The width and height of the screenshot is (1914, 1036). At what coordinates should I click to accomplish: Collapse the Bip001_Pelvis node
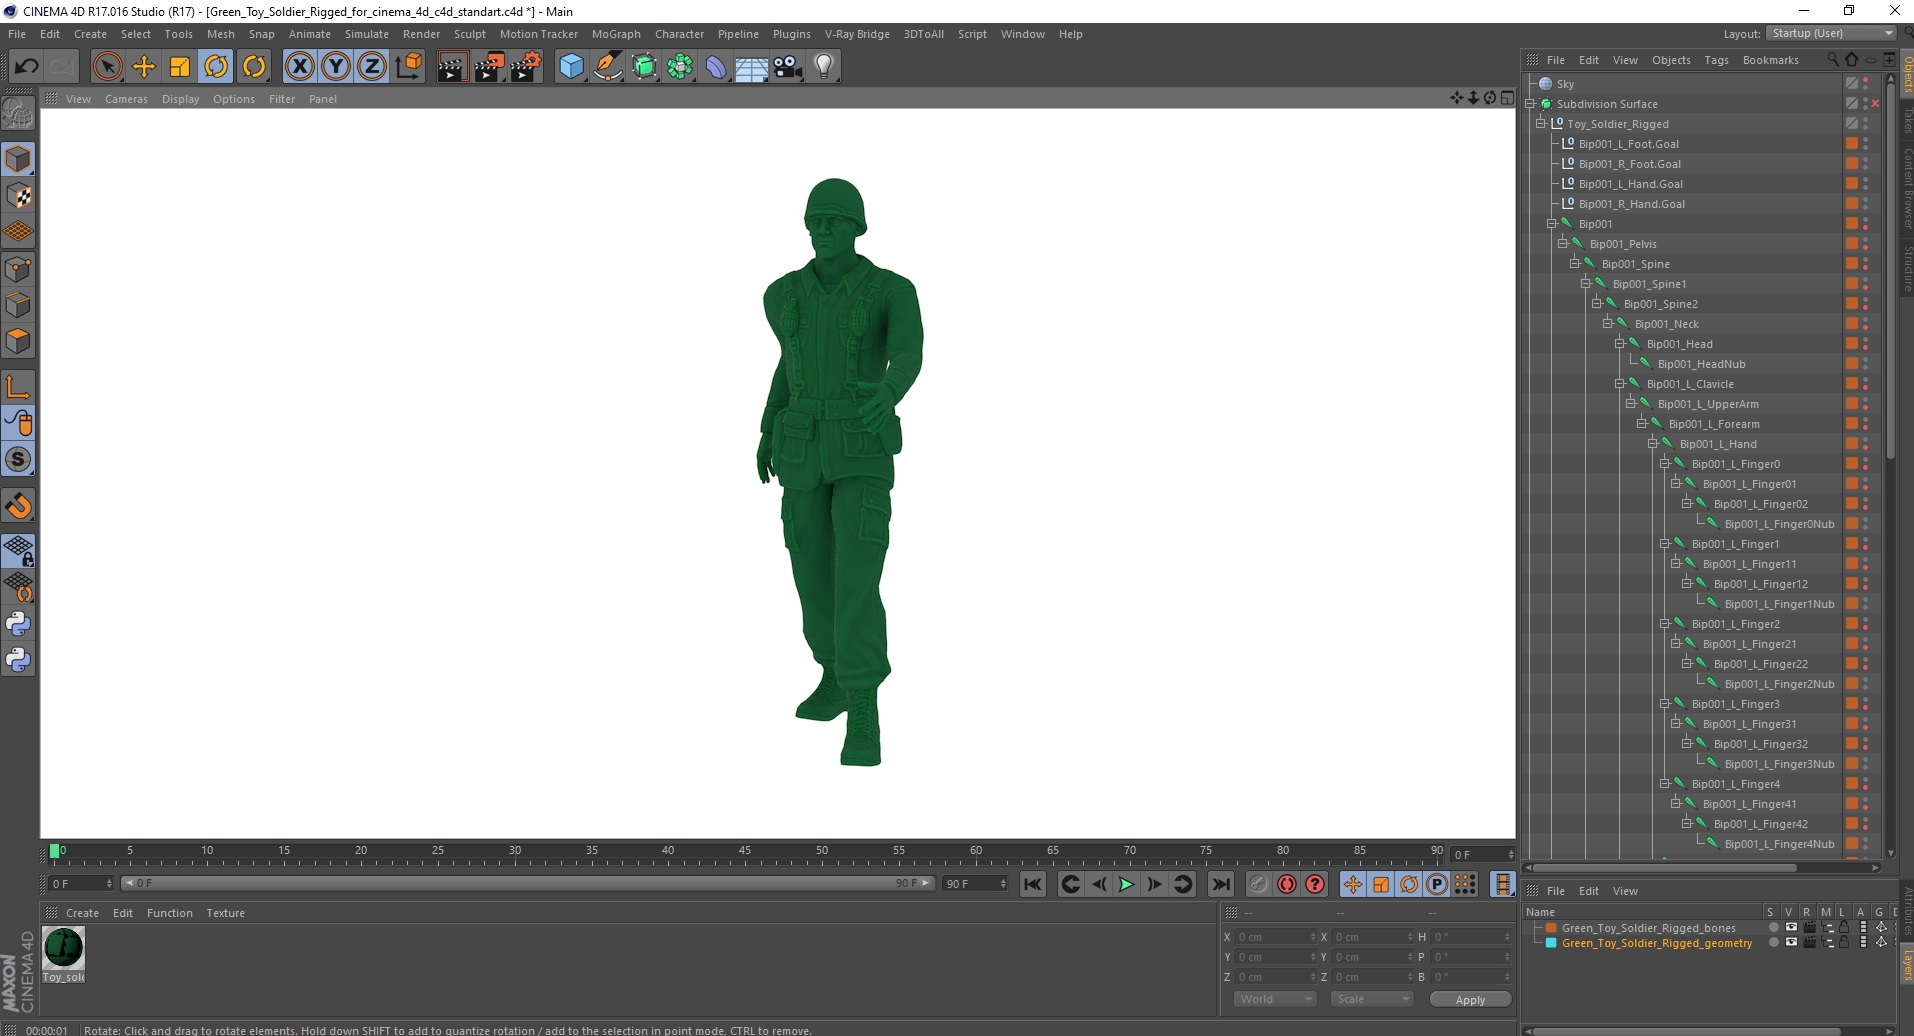[1563, 244]
